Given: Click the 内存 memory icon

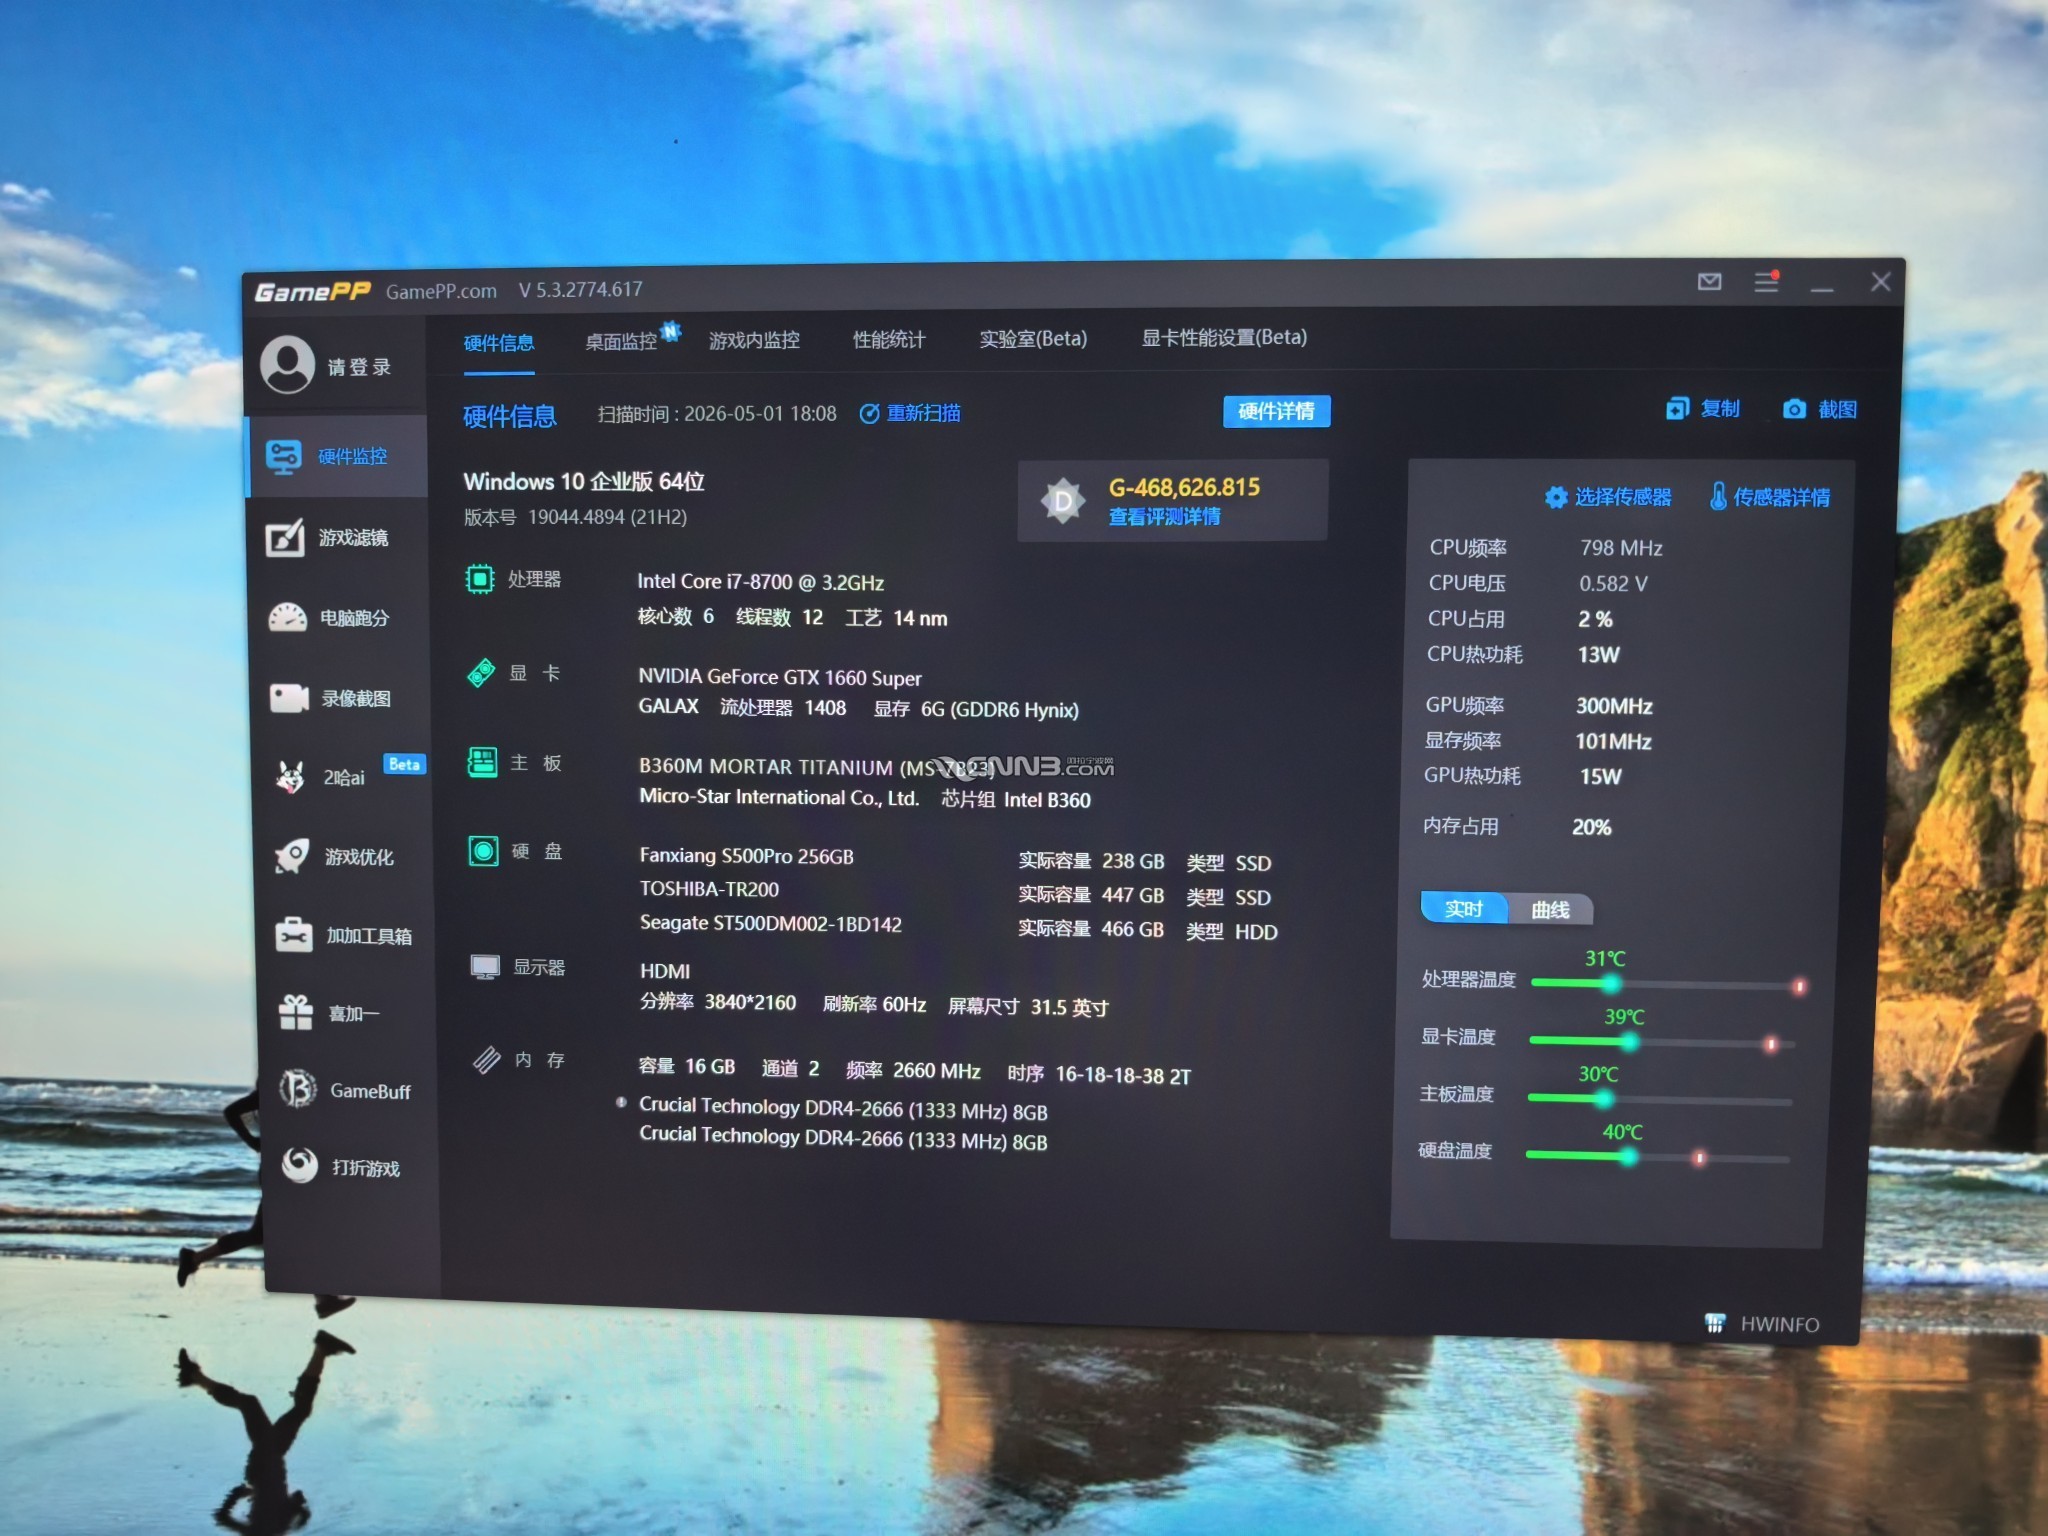Looking at the screenshot, I should click(x=486, y=1059).
